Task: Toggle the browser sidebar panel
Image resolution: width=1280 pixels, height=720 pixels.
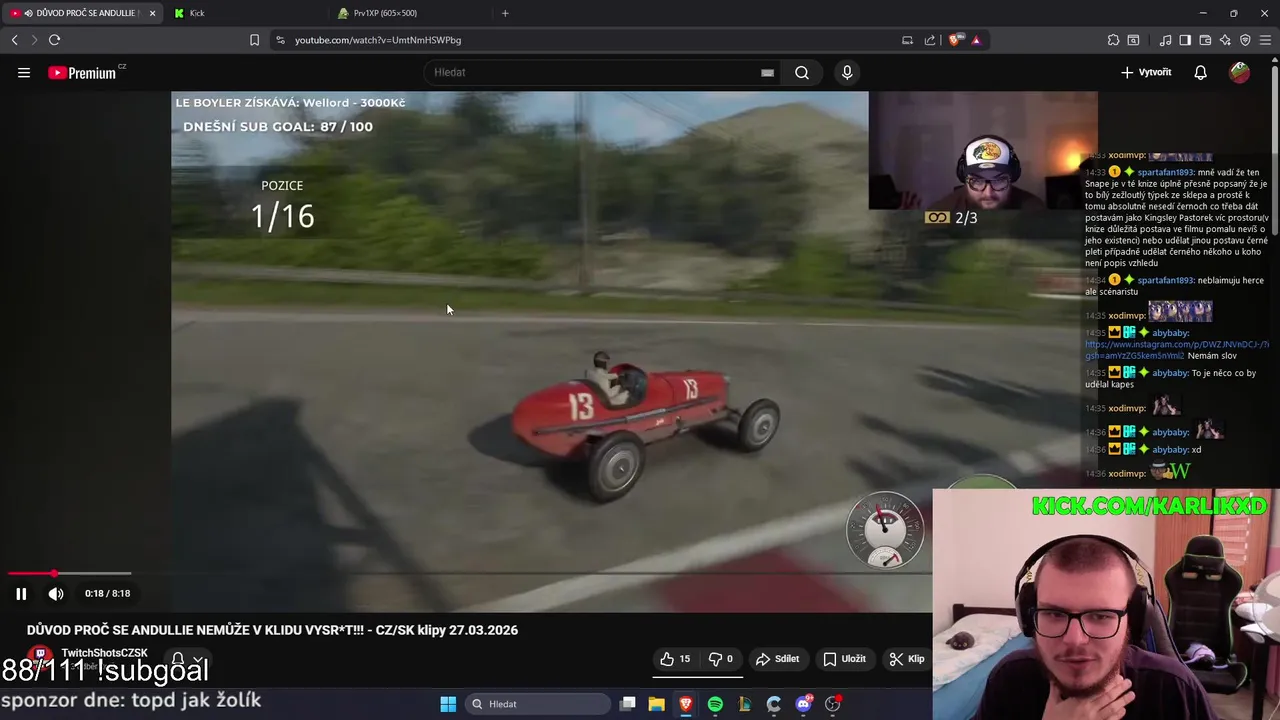Action: [x=1185, y=40]
